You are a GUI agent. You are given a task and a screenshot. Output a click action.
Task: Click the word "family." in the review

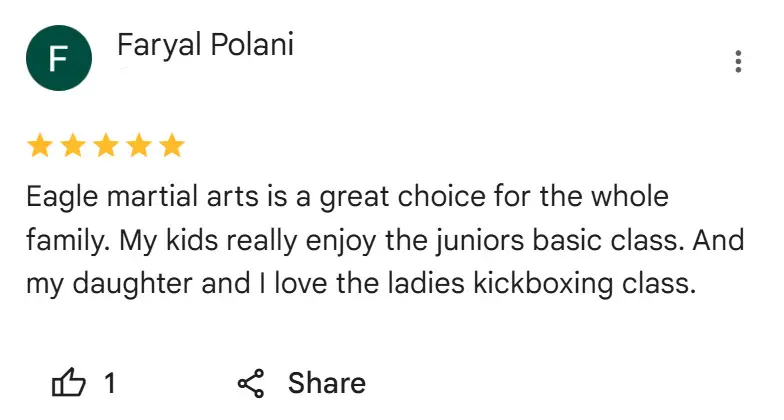point(68,240)
